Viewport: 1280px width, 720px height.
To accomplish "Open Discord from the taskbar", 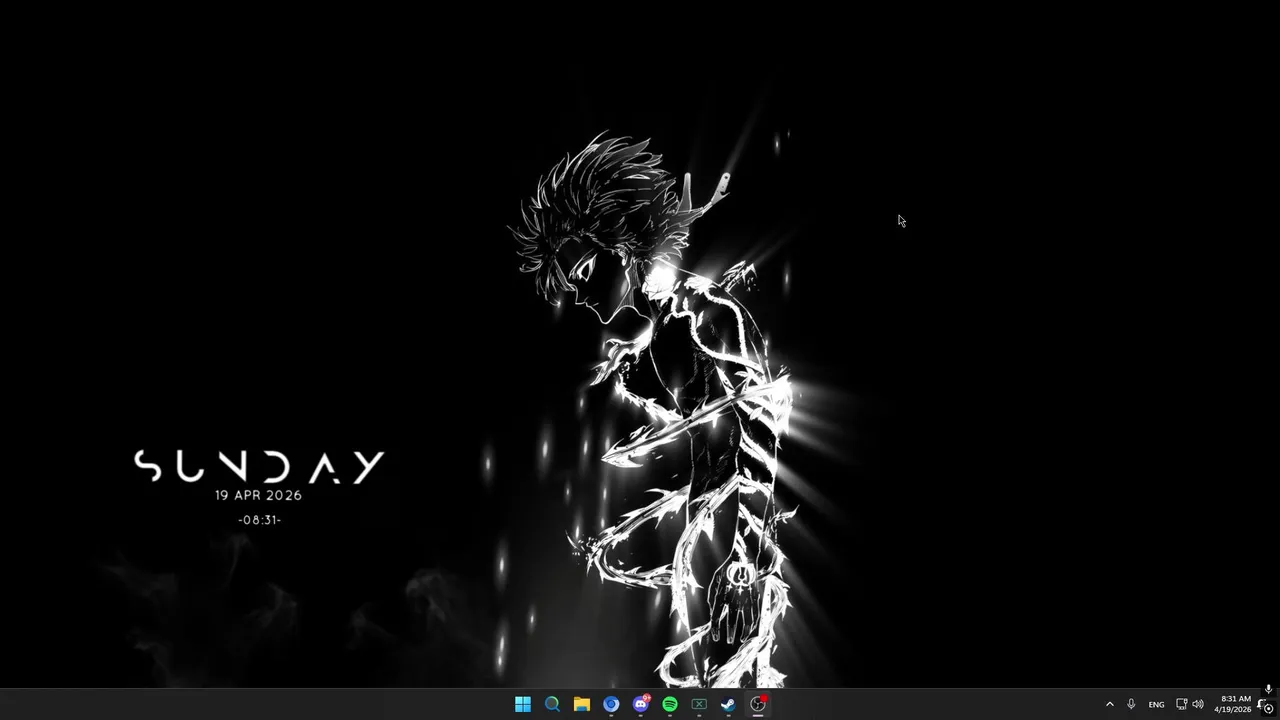I will (641, 704).
